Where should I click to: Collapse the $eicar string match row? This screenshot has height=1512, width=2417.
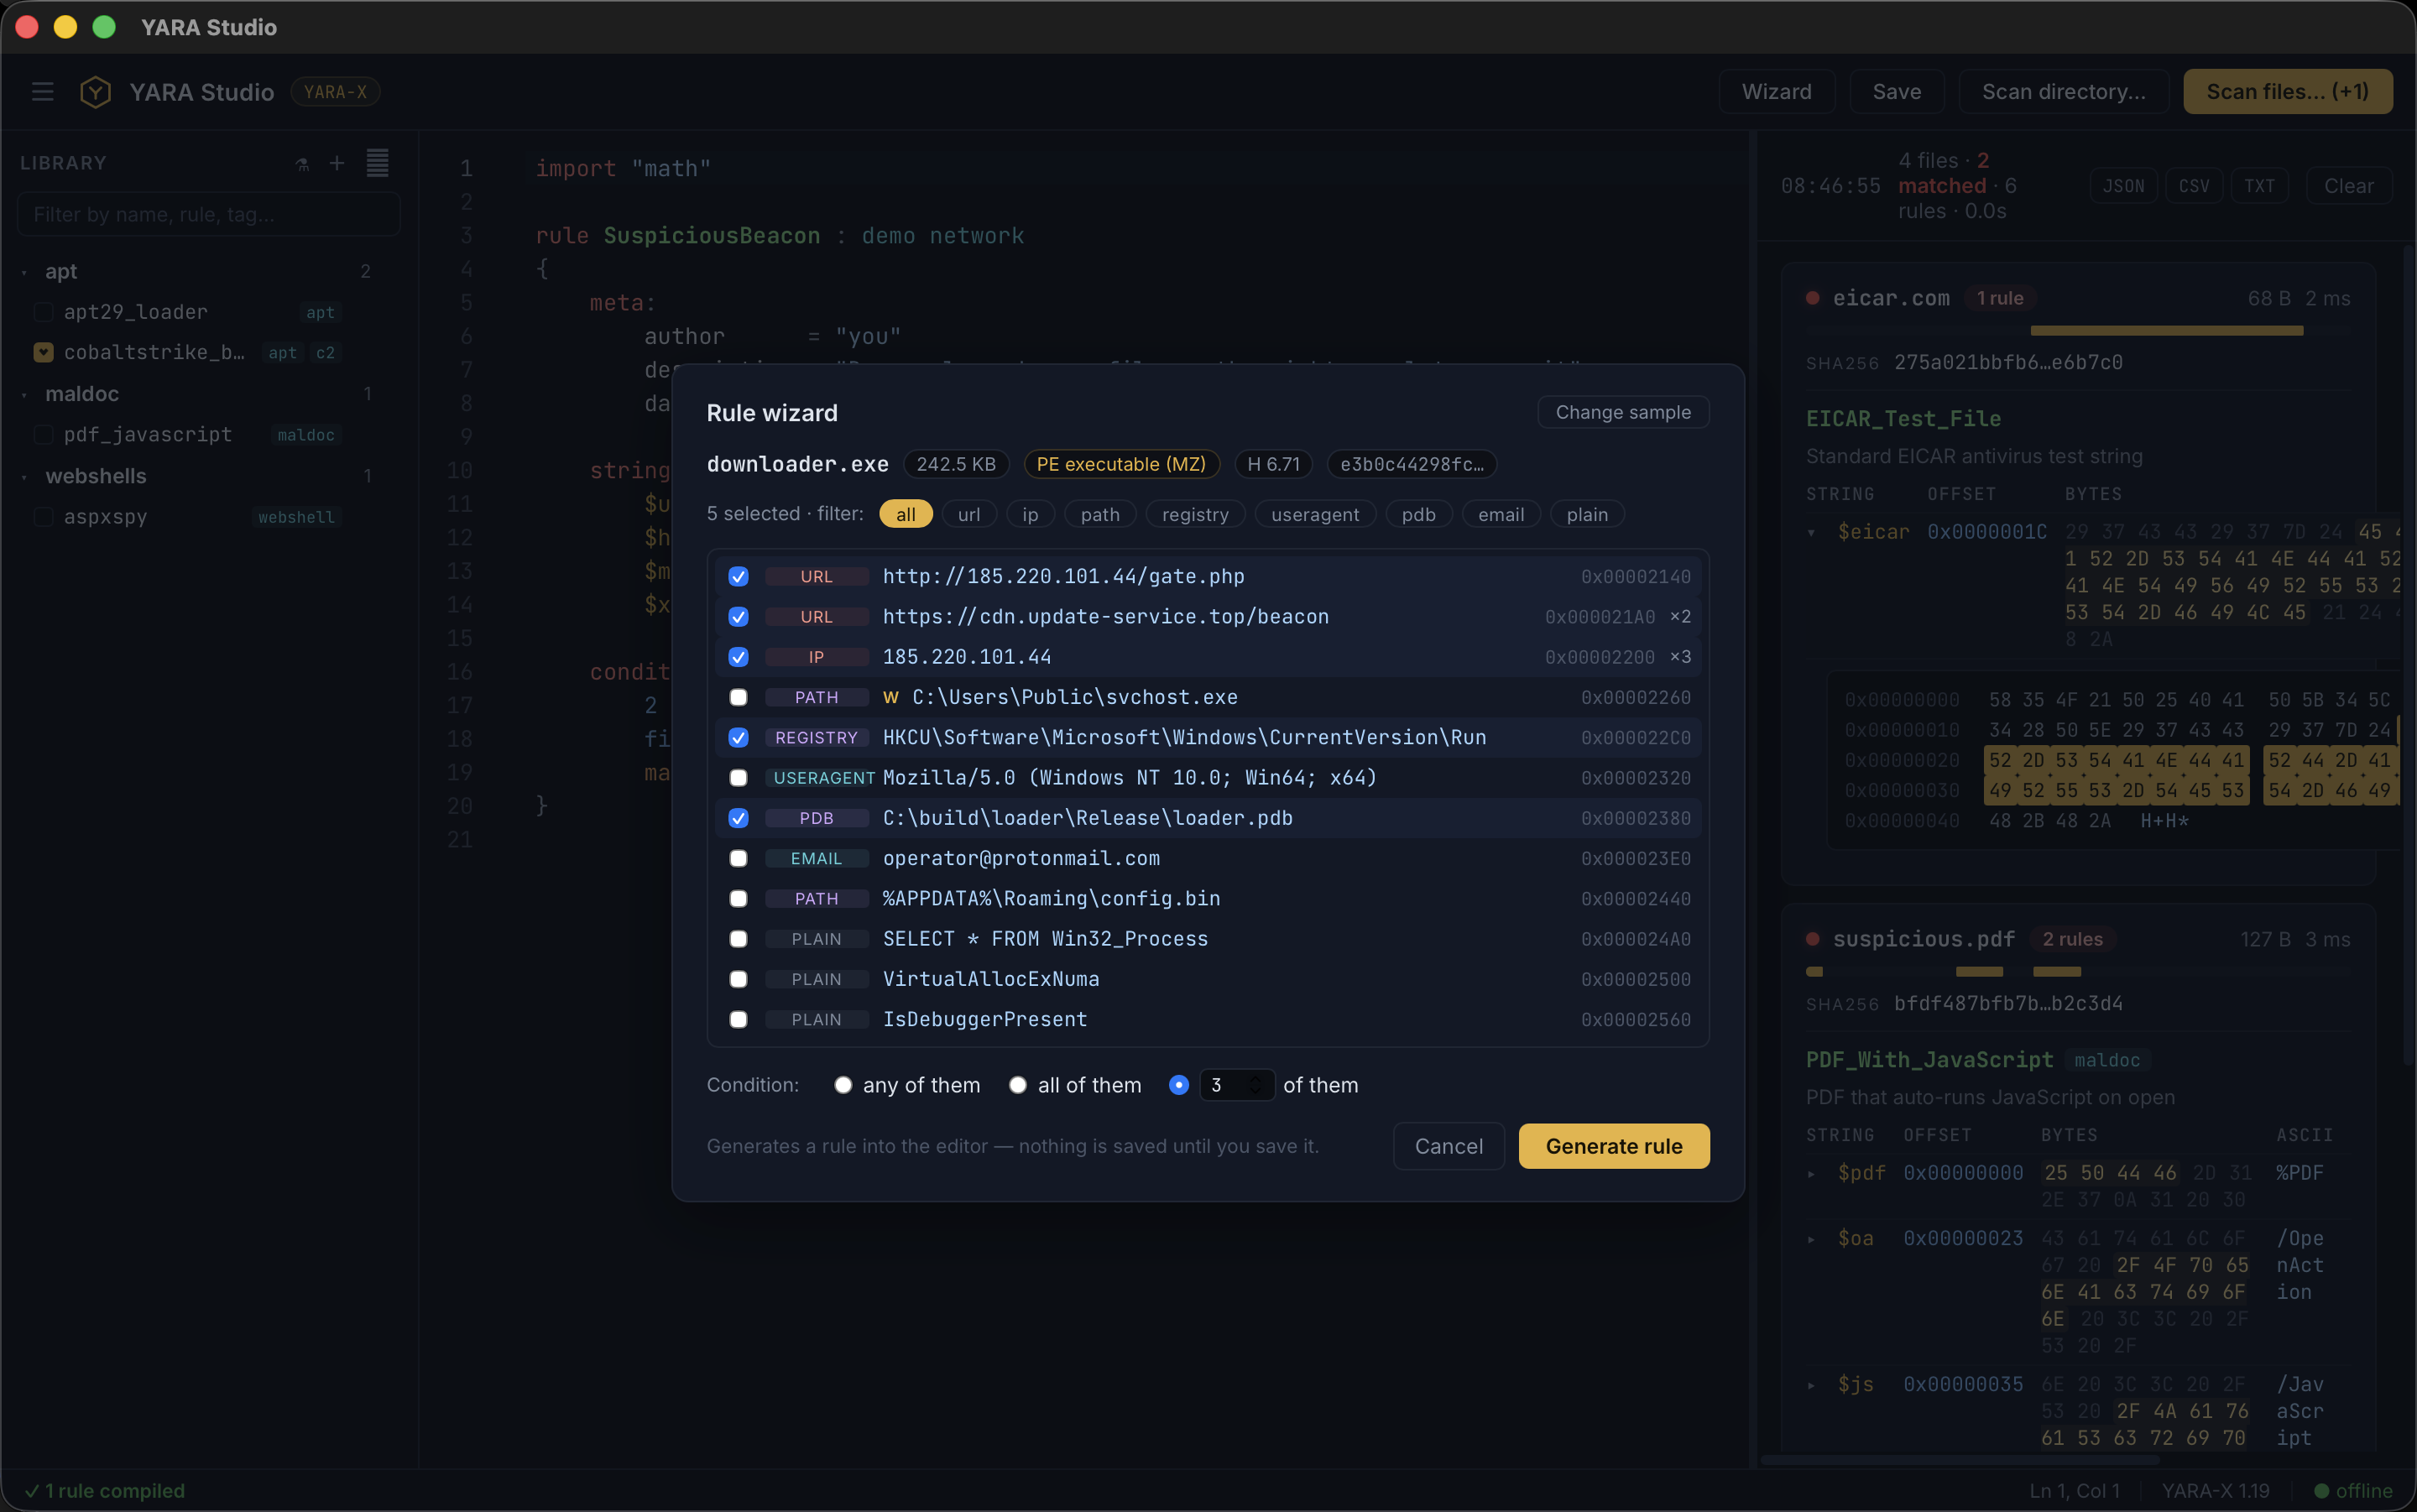coord(1811,532)
